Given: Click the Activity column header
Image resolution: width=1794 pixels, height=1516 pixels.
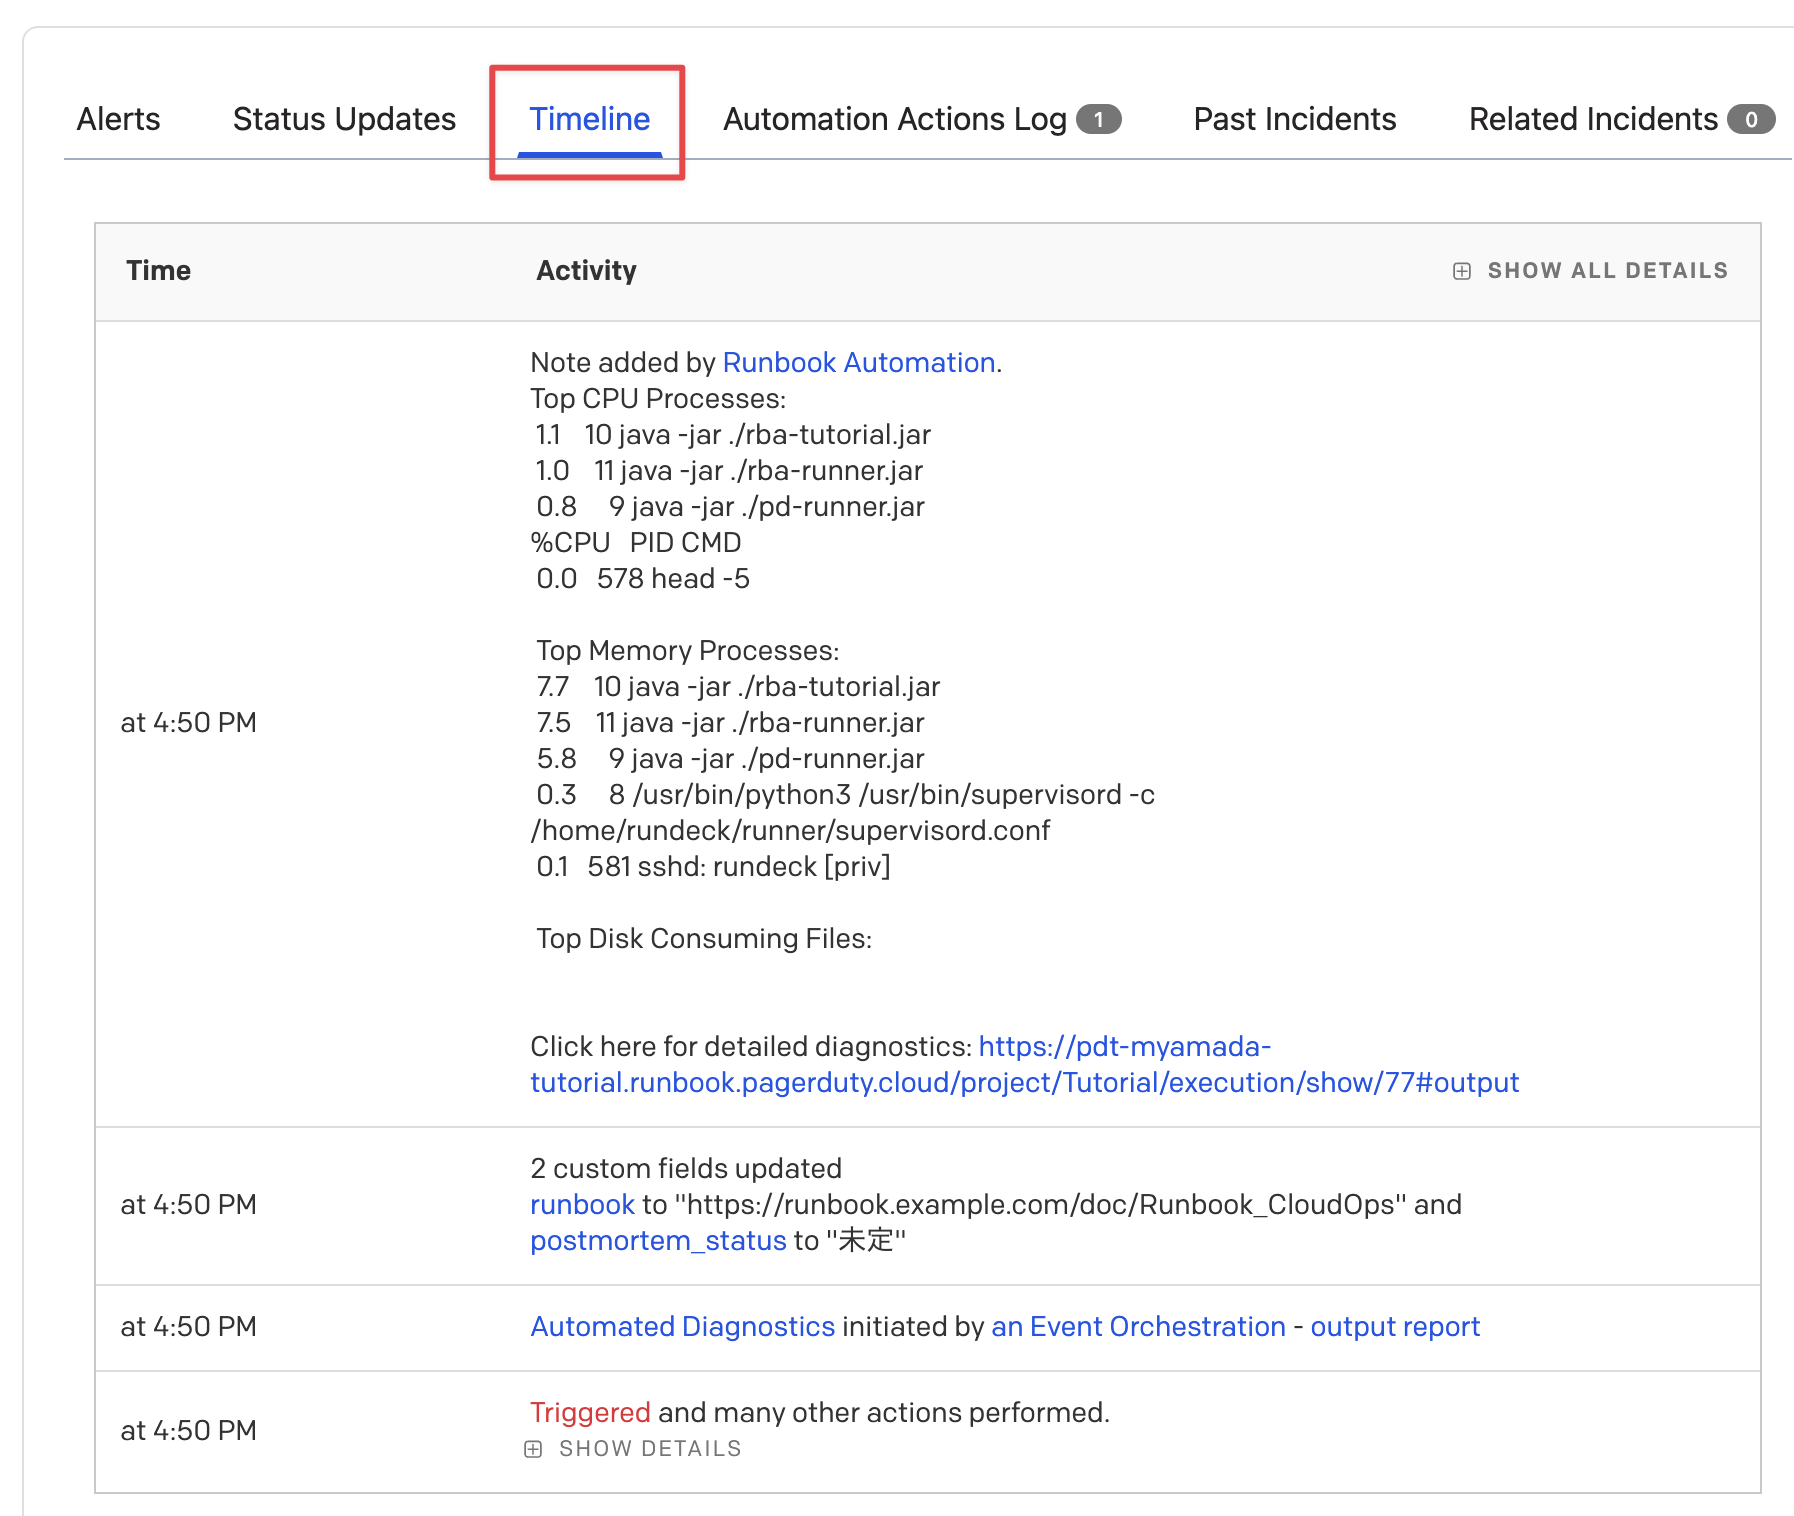Looking at the screenshot, I should 586,270.
